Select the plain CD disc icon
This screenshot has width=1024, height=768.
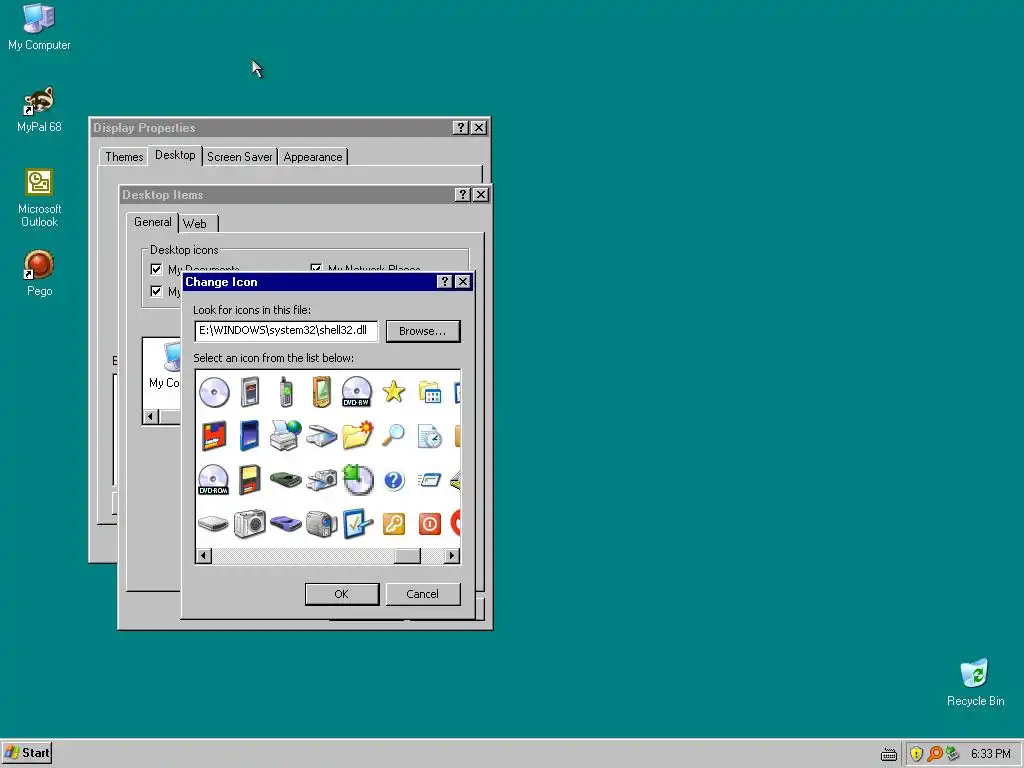point(214,392)
